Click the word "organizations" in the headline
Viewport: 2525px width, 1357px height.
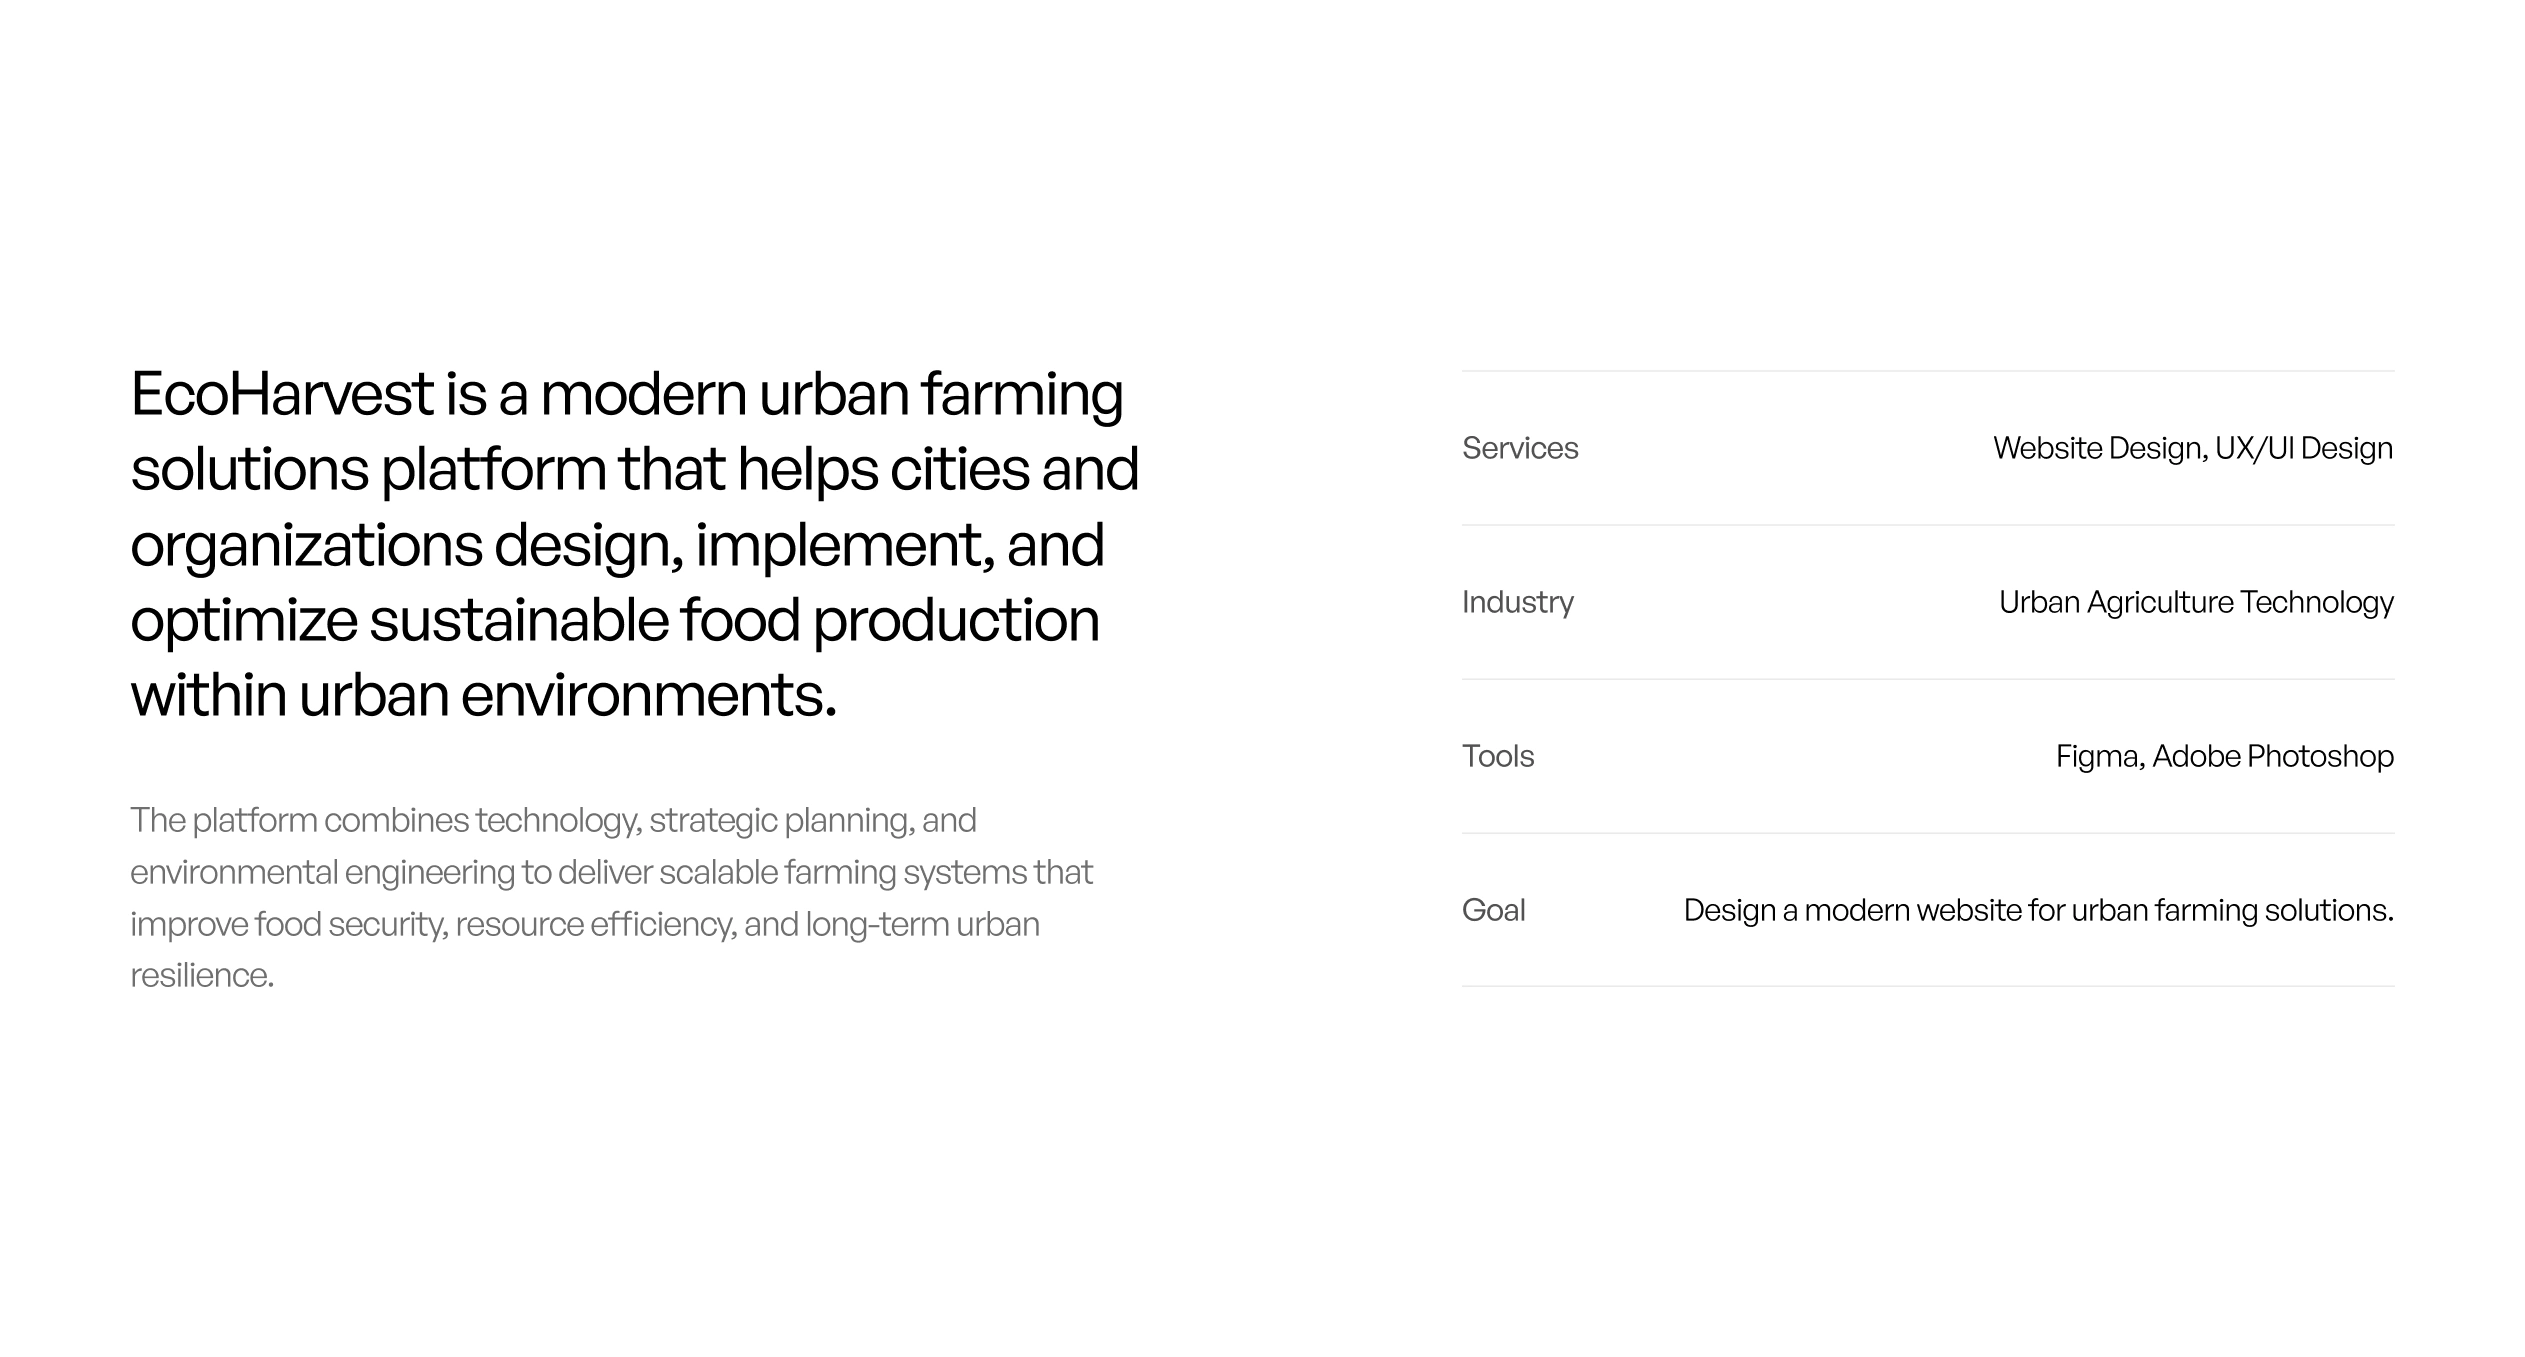306,545
